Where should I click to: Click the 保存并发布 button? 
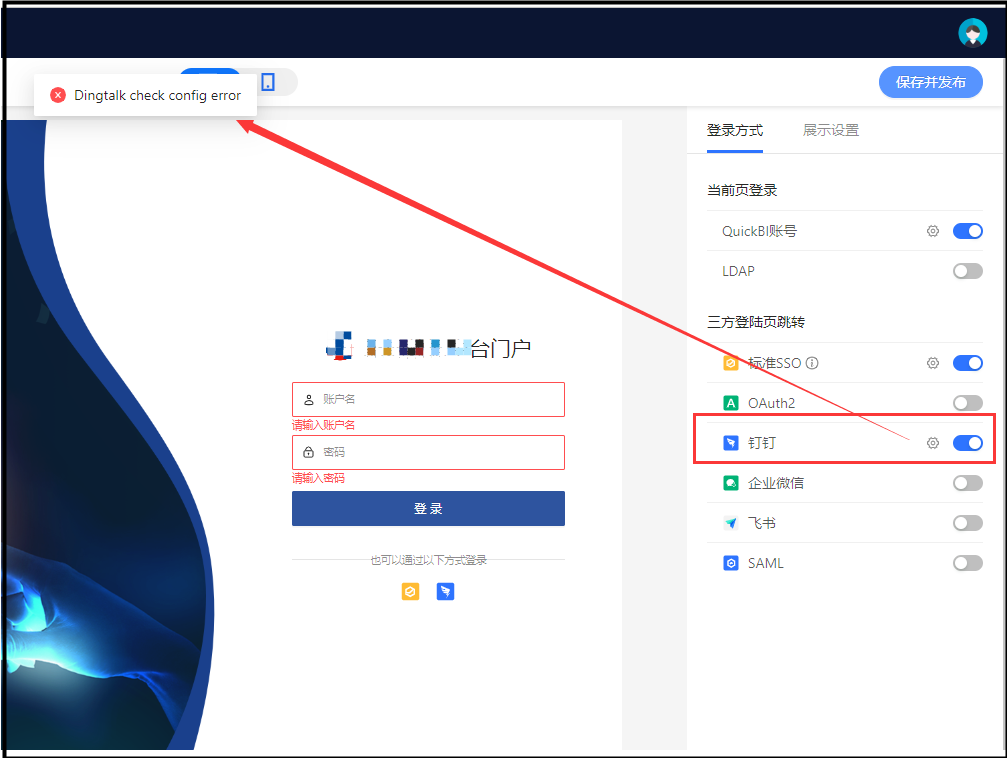pos(930,82)
